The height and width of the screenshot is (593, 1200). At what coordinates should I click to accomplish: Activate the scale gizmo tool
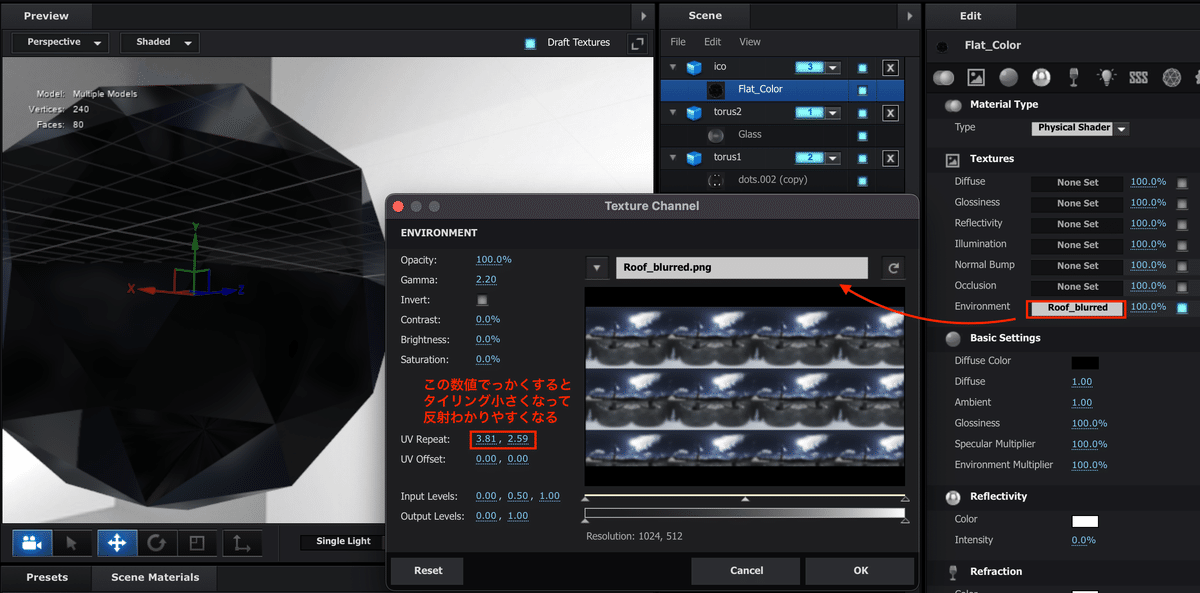tap(197, 542)
